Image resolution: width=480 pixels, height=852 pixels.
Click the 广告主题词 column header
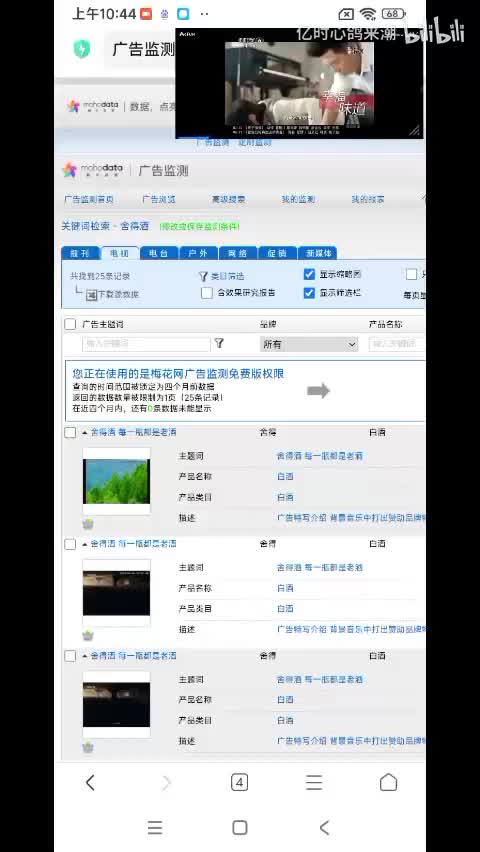[x=102, y=324]
